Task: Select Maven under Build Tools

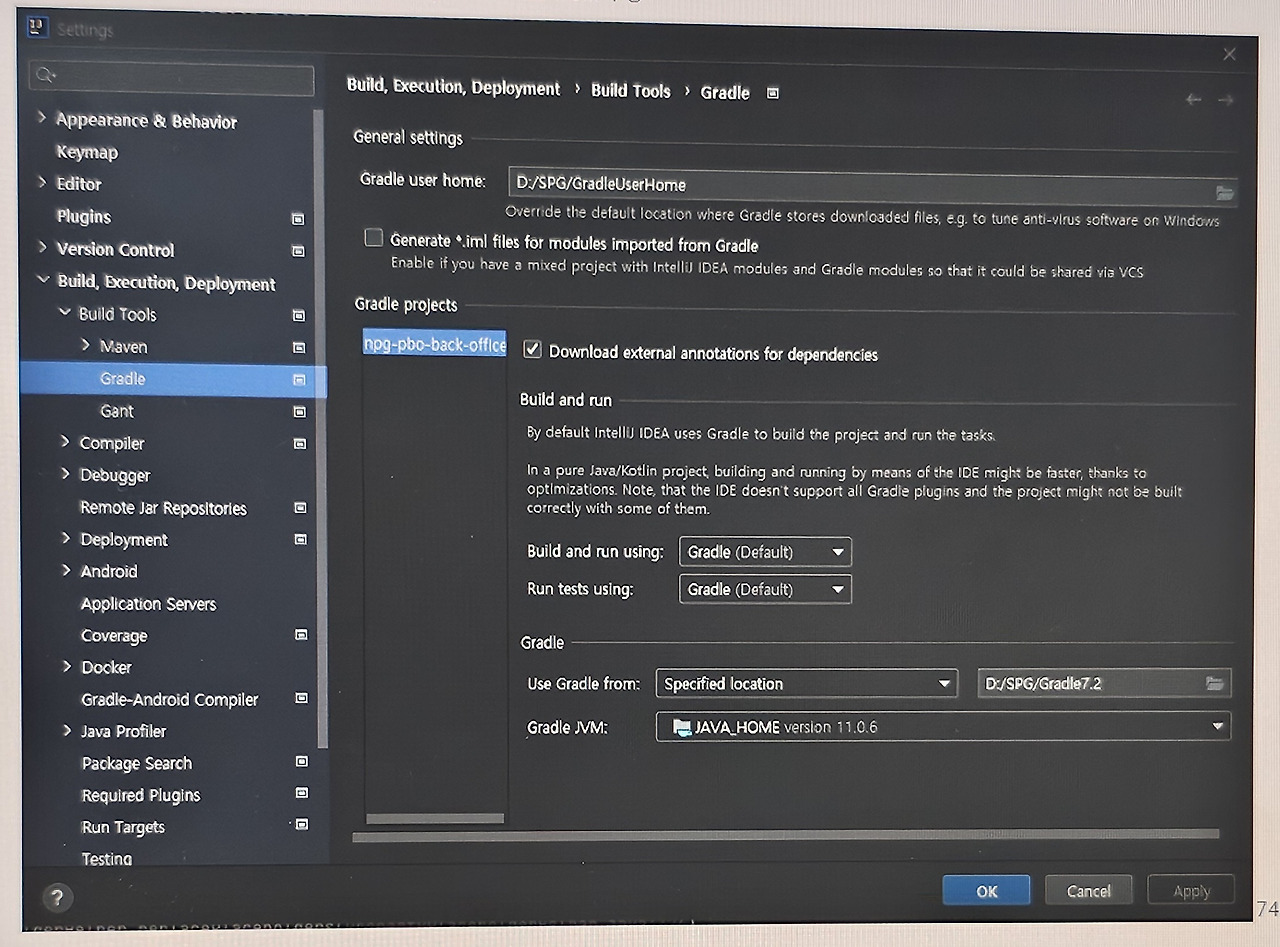Action: [124, 346]
